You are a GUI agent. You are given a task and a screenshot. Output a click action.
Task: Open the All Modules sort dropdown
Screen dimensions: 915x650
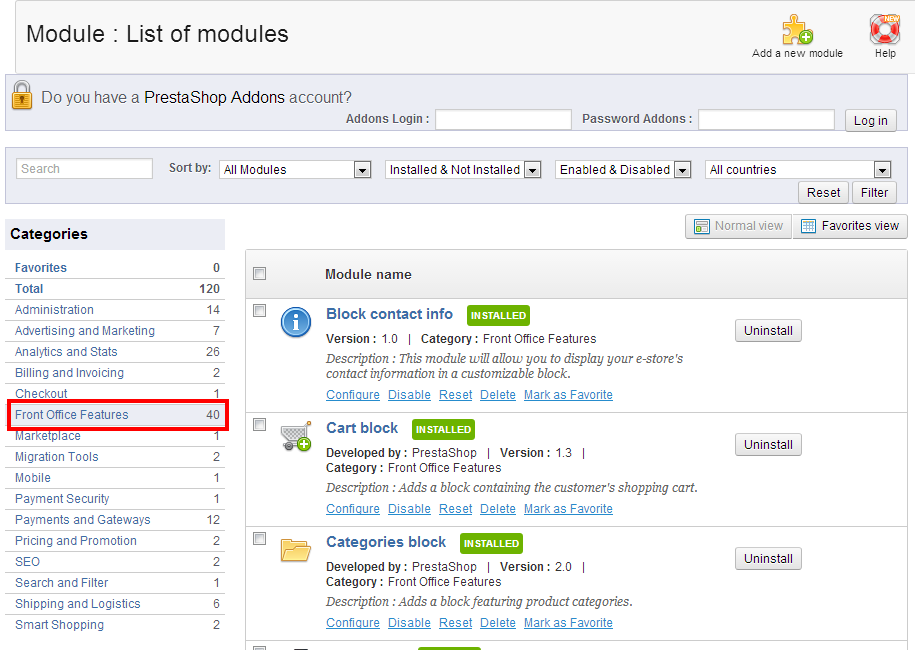tap(296, 170)
